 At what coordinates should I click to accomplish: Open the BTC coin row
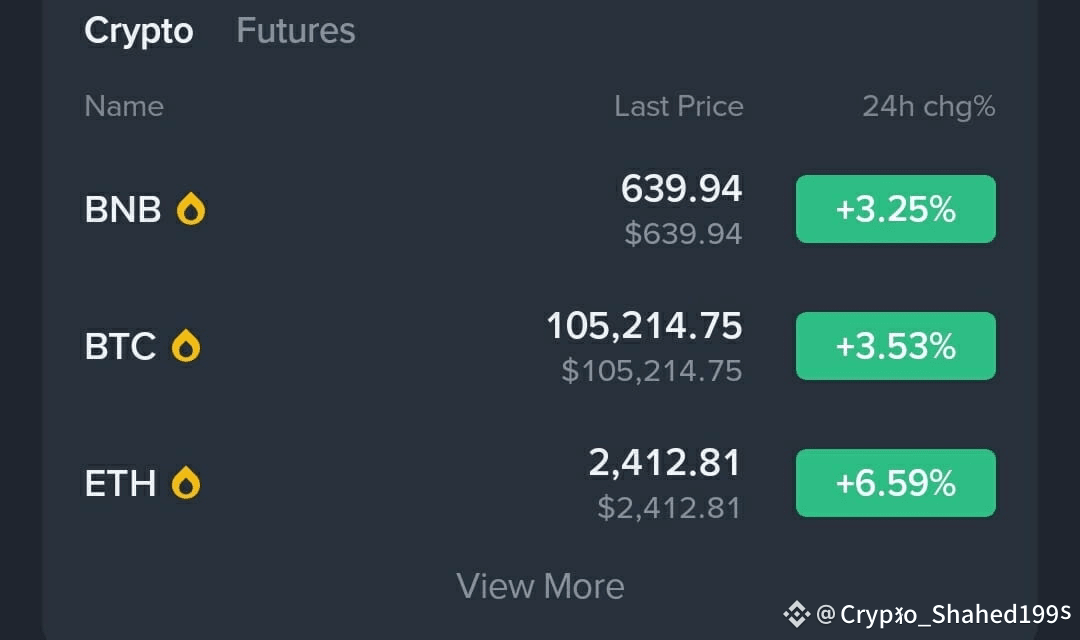(540, 346)
